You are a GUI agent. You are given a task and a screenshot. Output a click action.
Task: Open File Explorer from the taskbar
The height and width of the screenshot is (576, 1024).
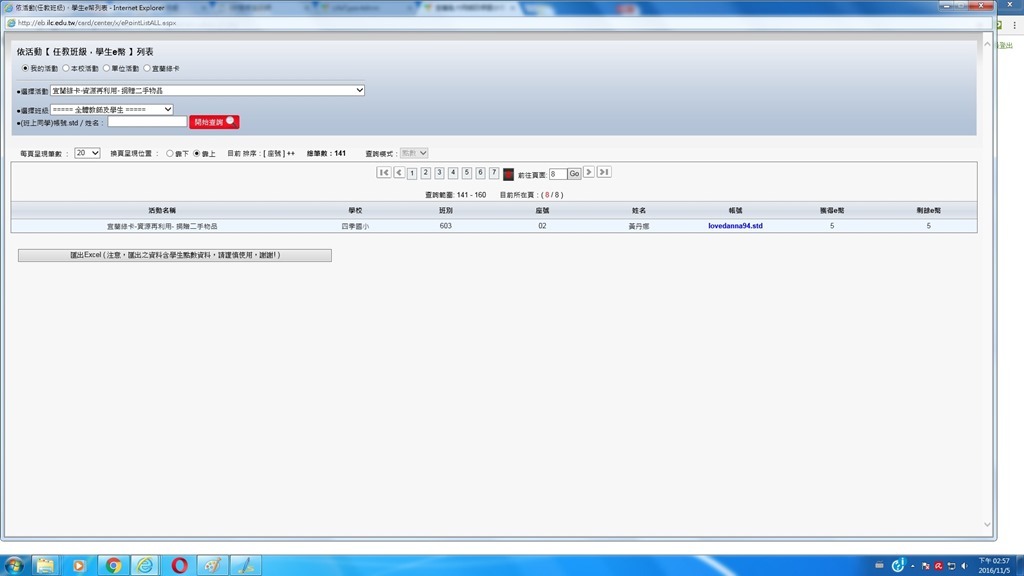coord(45,565)
